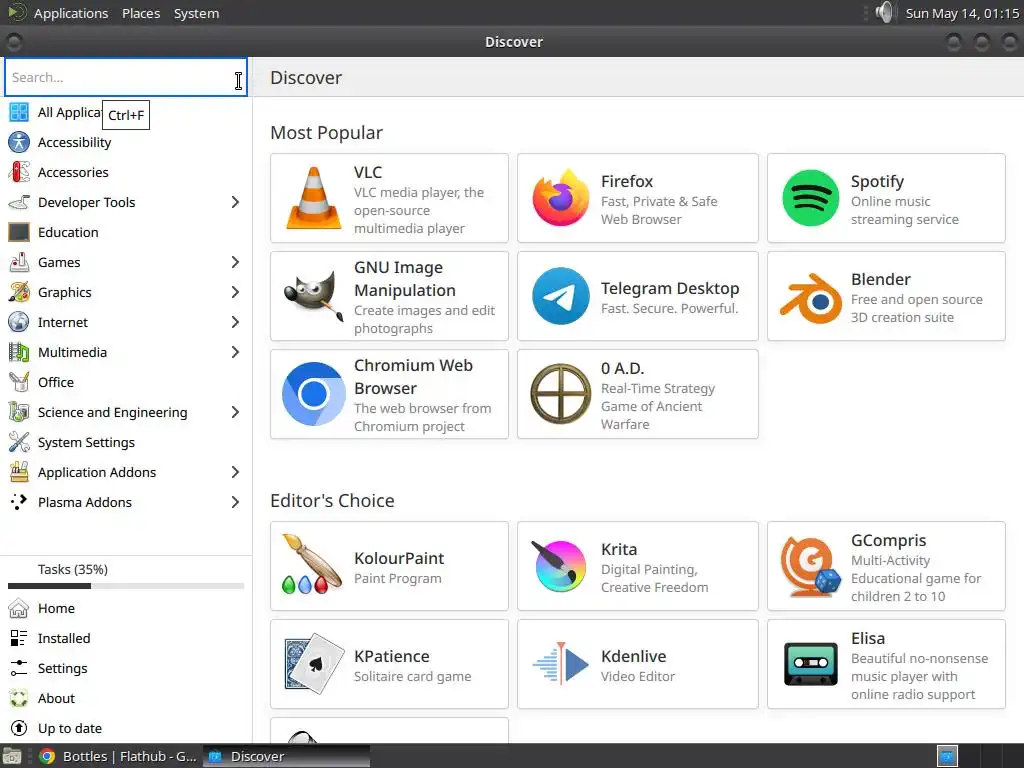
Task: Expand the Internet category arrow
Action: (235, 323)
